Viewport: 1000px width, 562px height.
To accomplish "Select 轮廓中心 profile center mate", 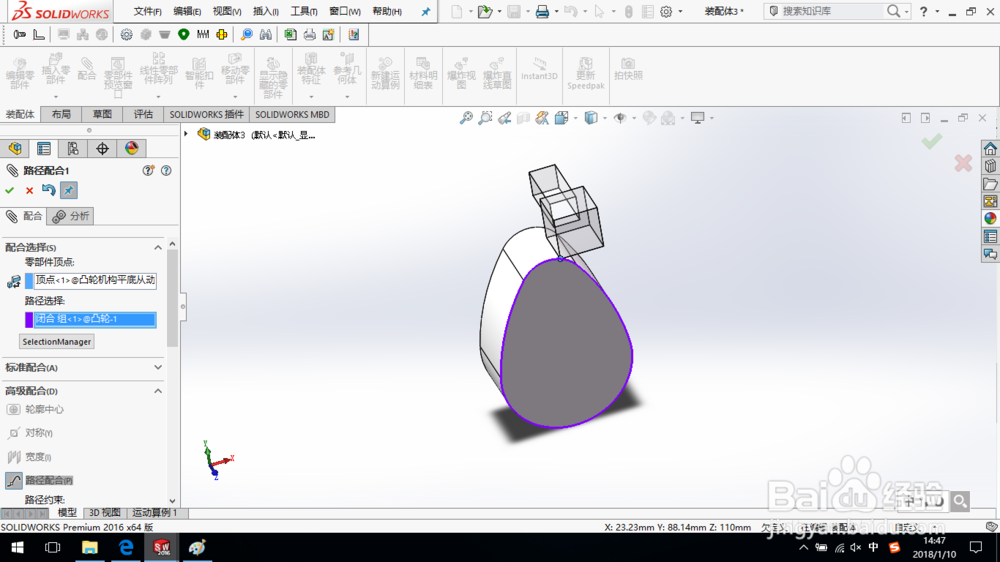I will pyautogui.click(x=35, y=410).
